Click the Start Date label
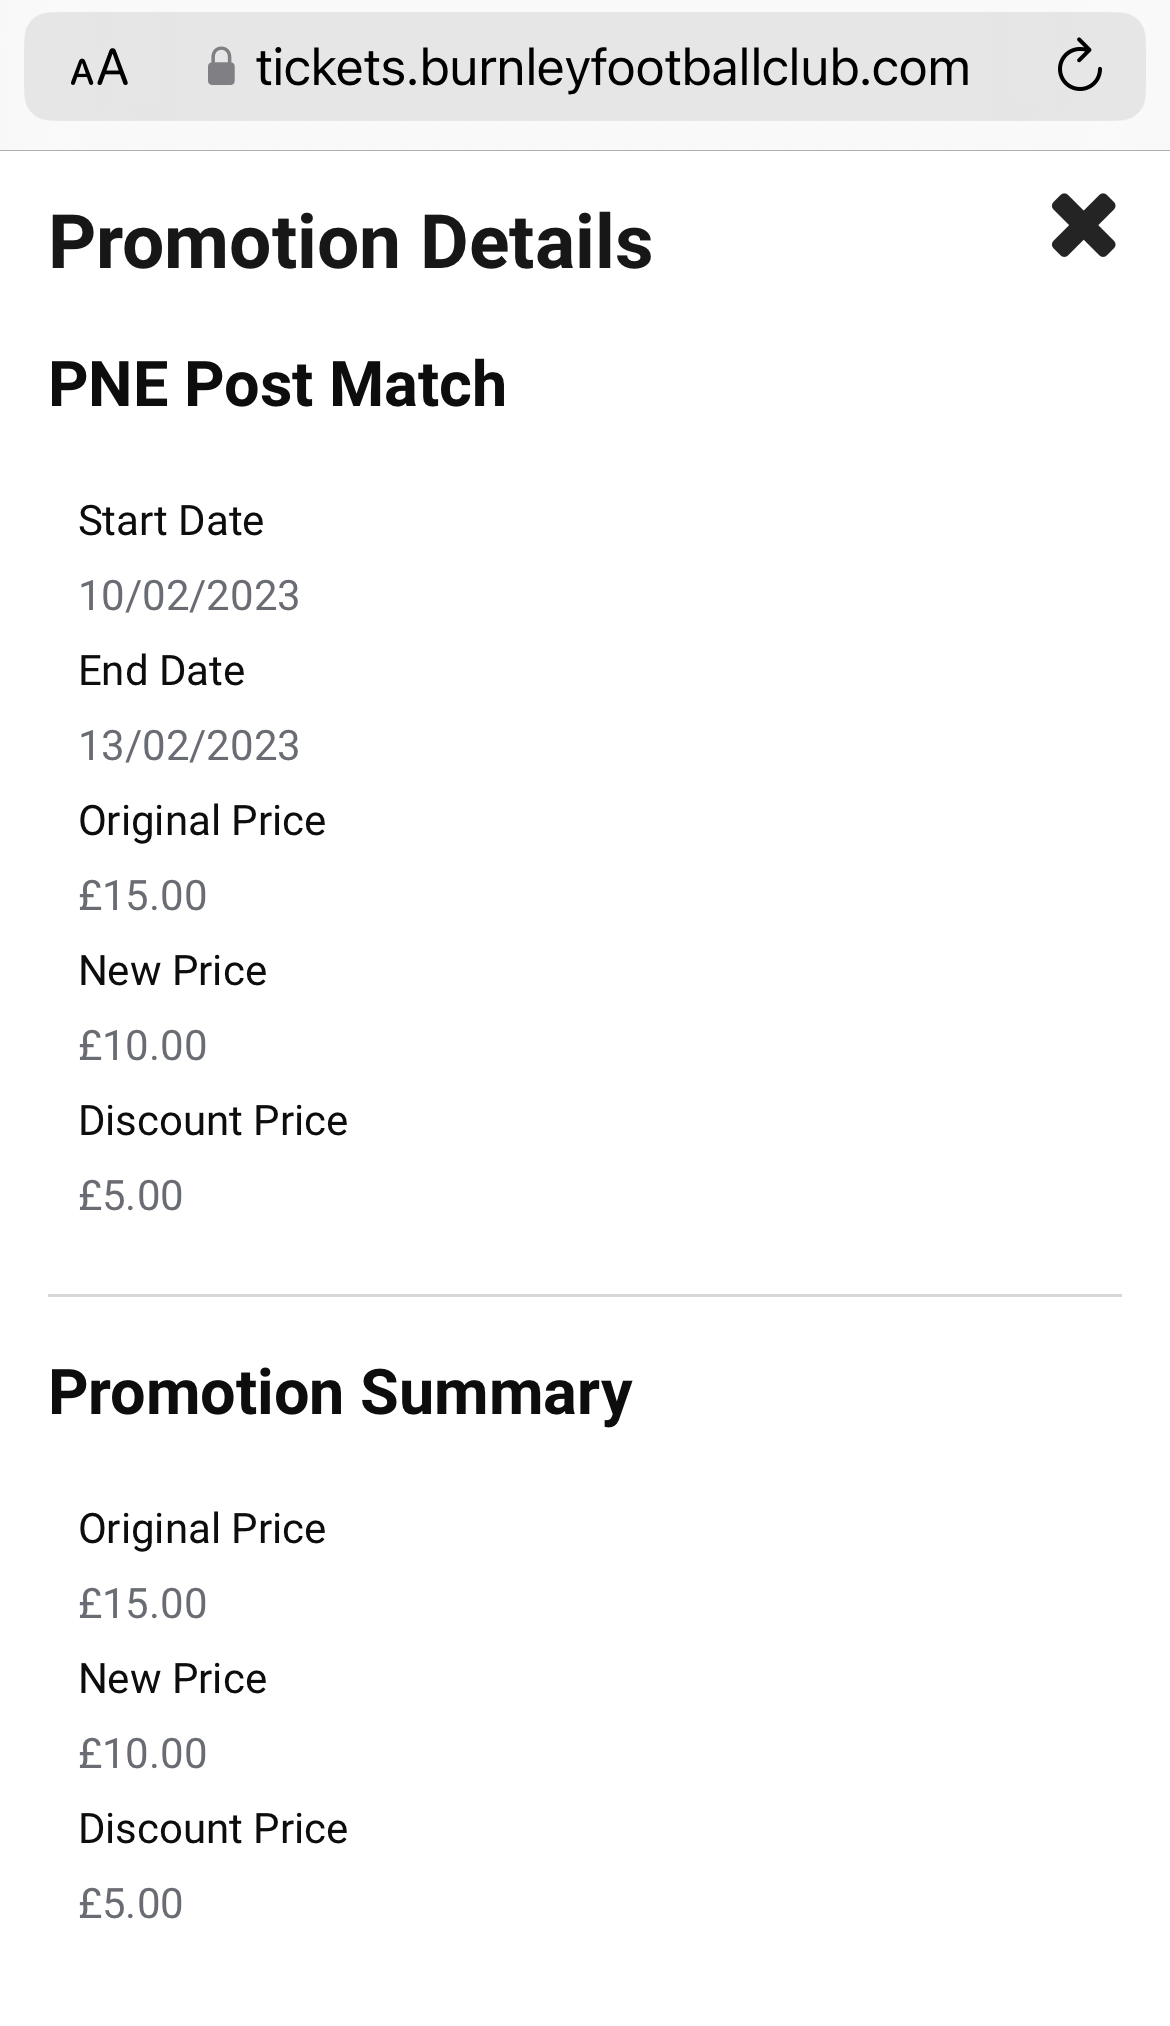1170x2026 pixels. tap(171, 521)
